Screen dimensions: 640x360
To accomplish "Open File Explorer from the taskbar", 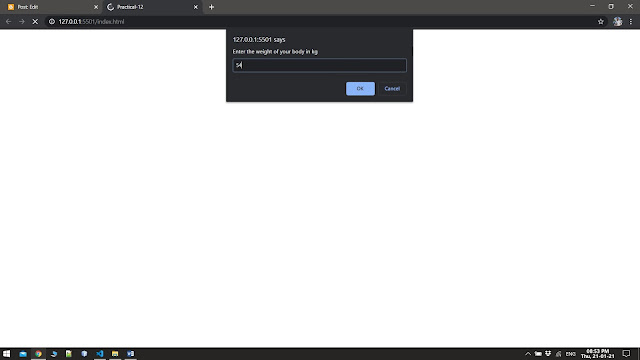I will click(x=115, y=354).
